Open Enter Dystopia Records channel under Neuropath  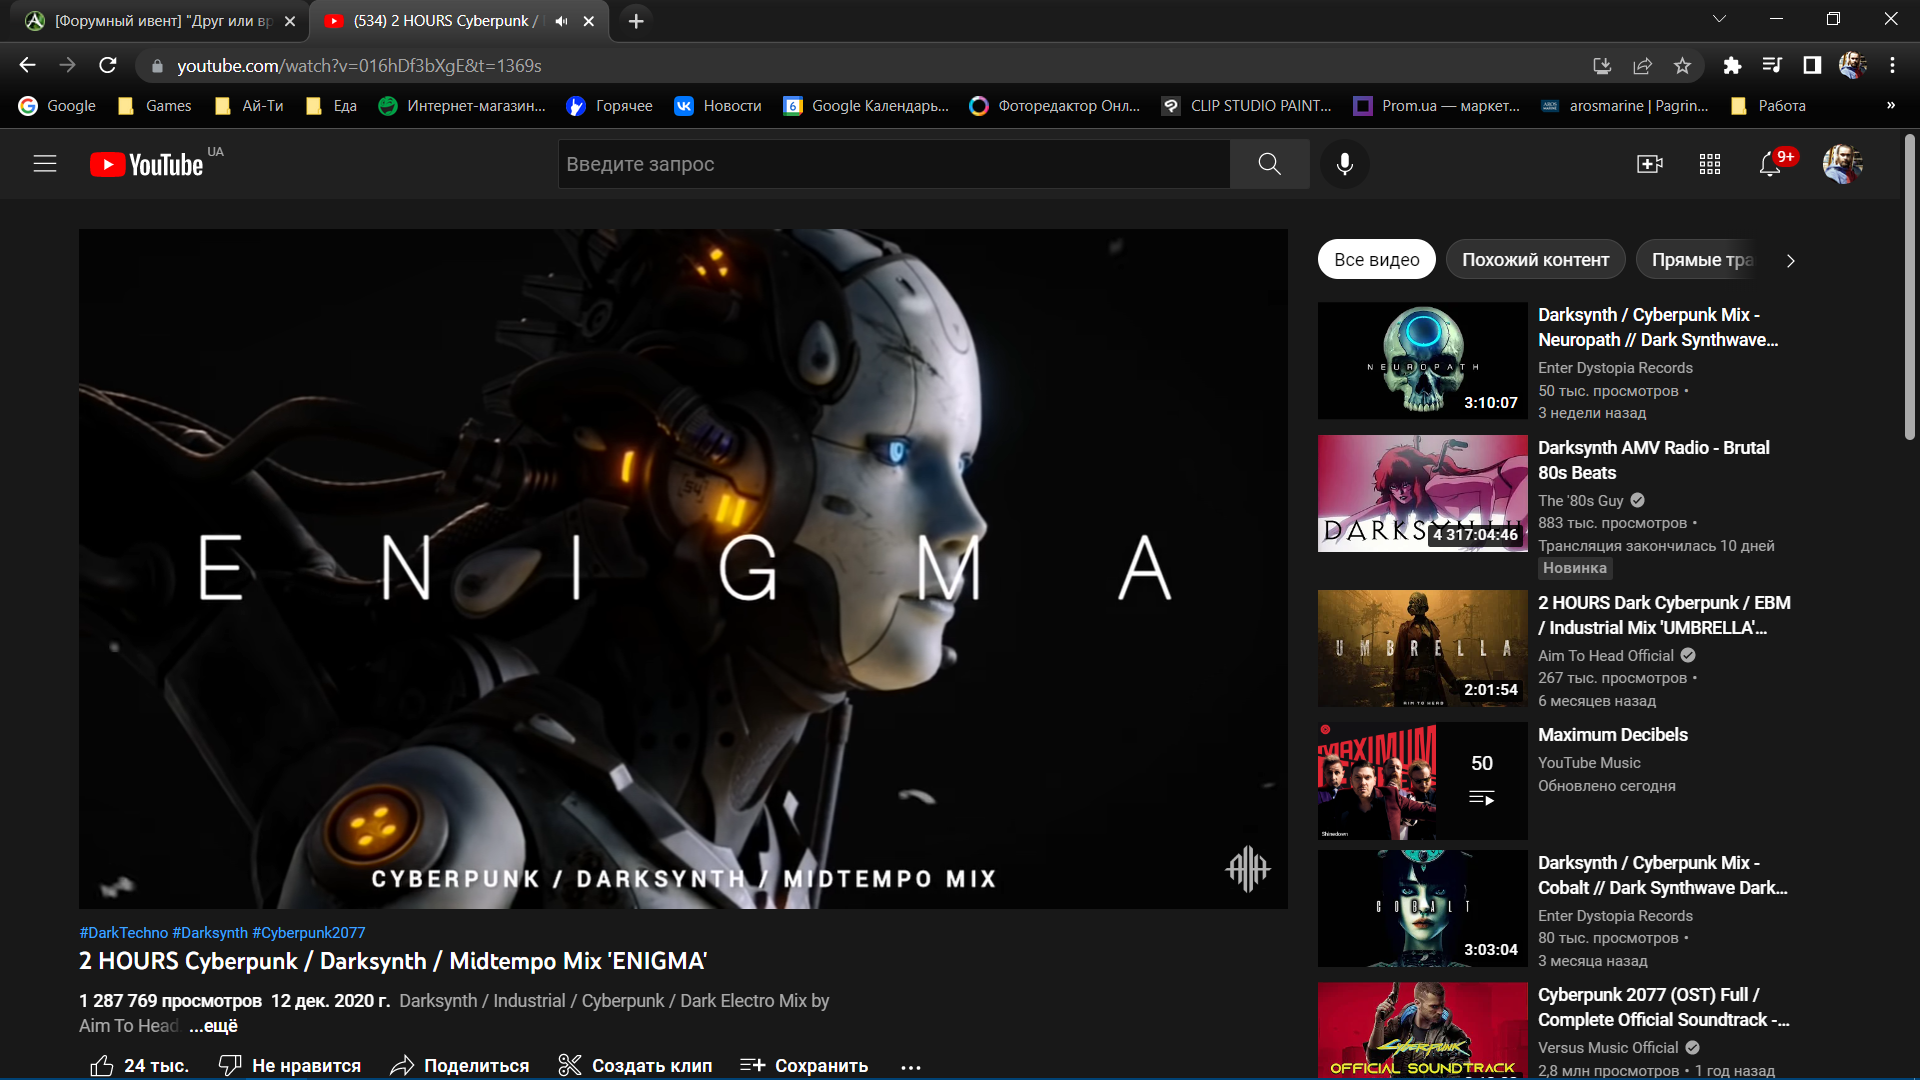(1615, 368)
